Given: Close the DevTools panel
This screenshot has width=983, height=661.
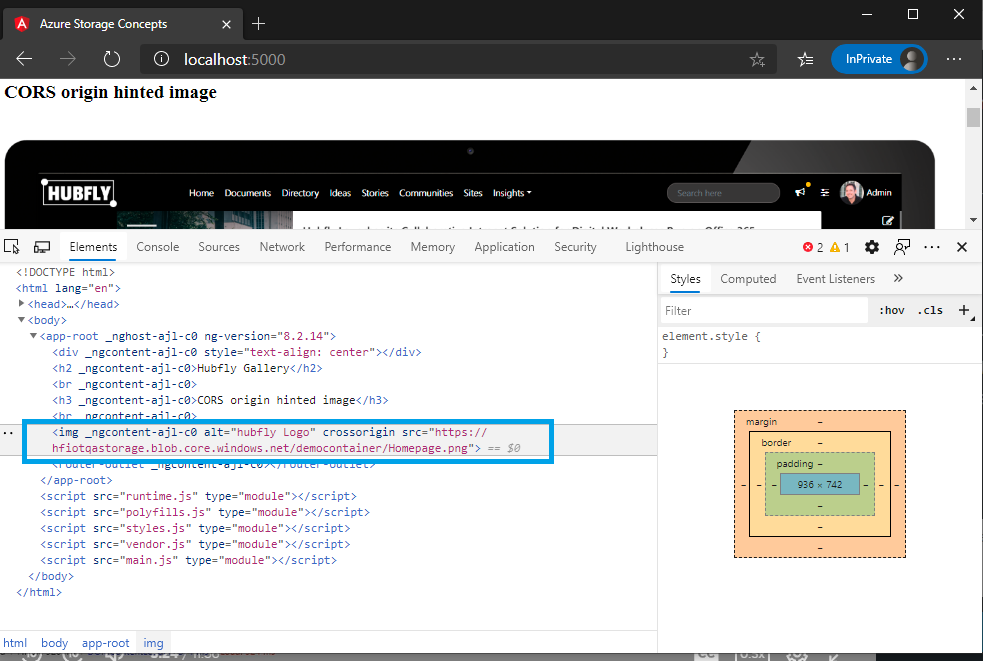Looking at the screenshot, I should (962, 247).
